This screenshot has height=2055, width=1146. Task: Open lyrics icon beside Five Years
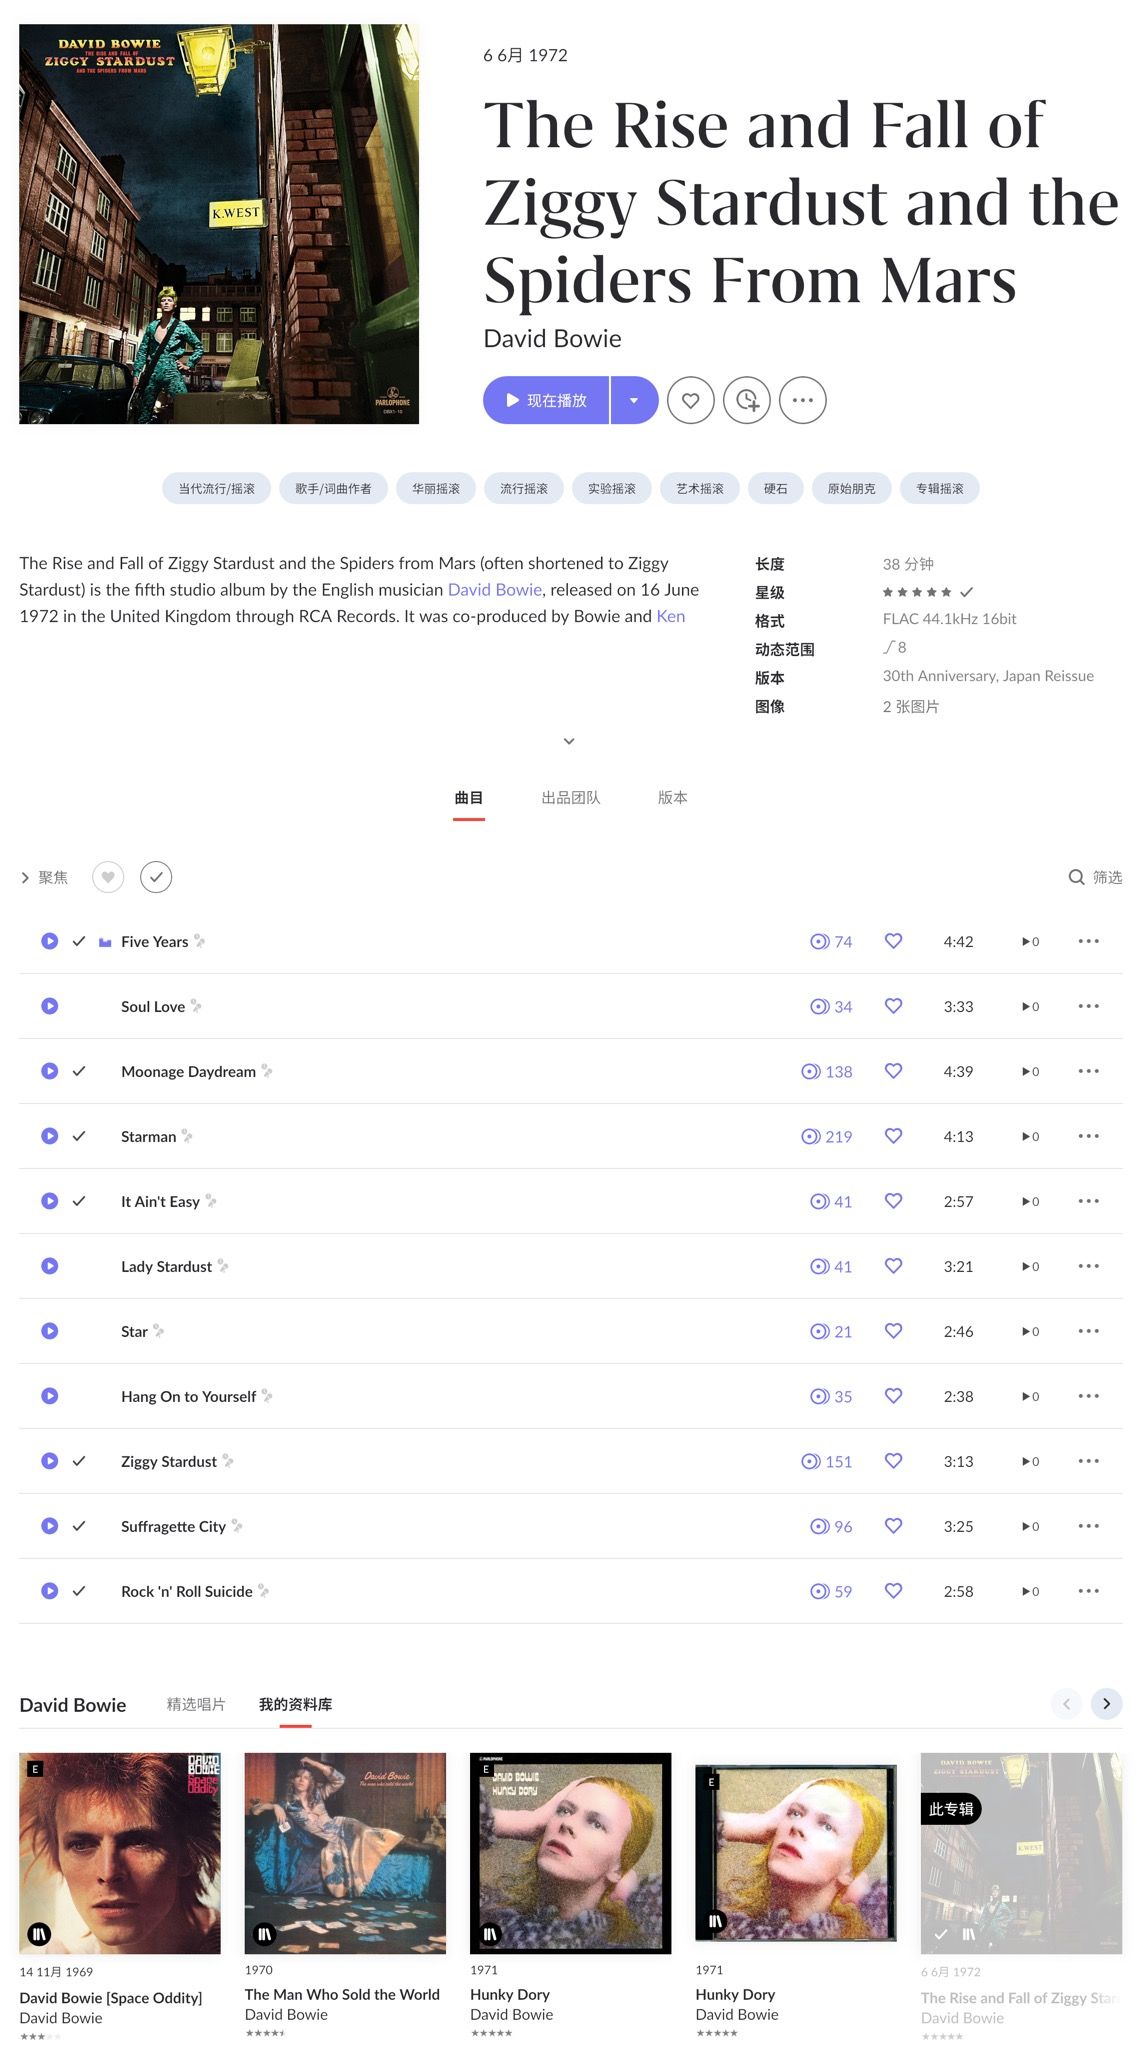click(200, 941)
